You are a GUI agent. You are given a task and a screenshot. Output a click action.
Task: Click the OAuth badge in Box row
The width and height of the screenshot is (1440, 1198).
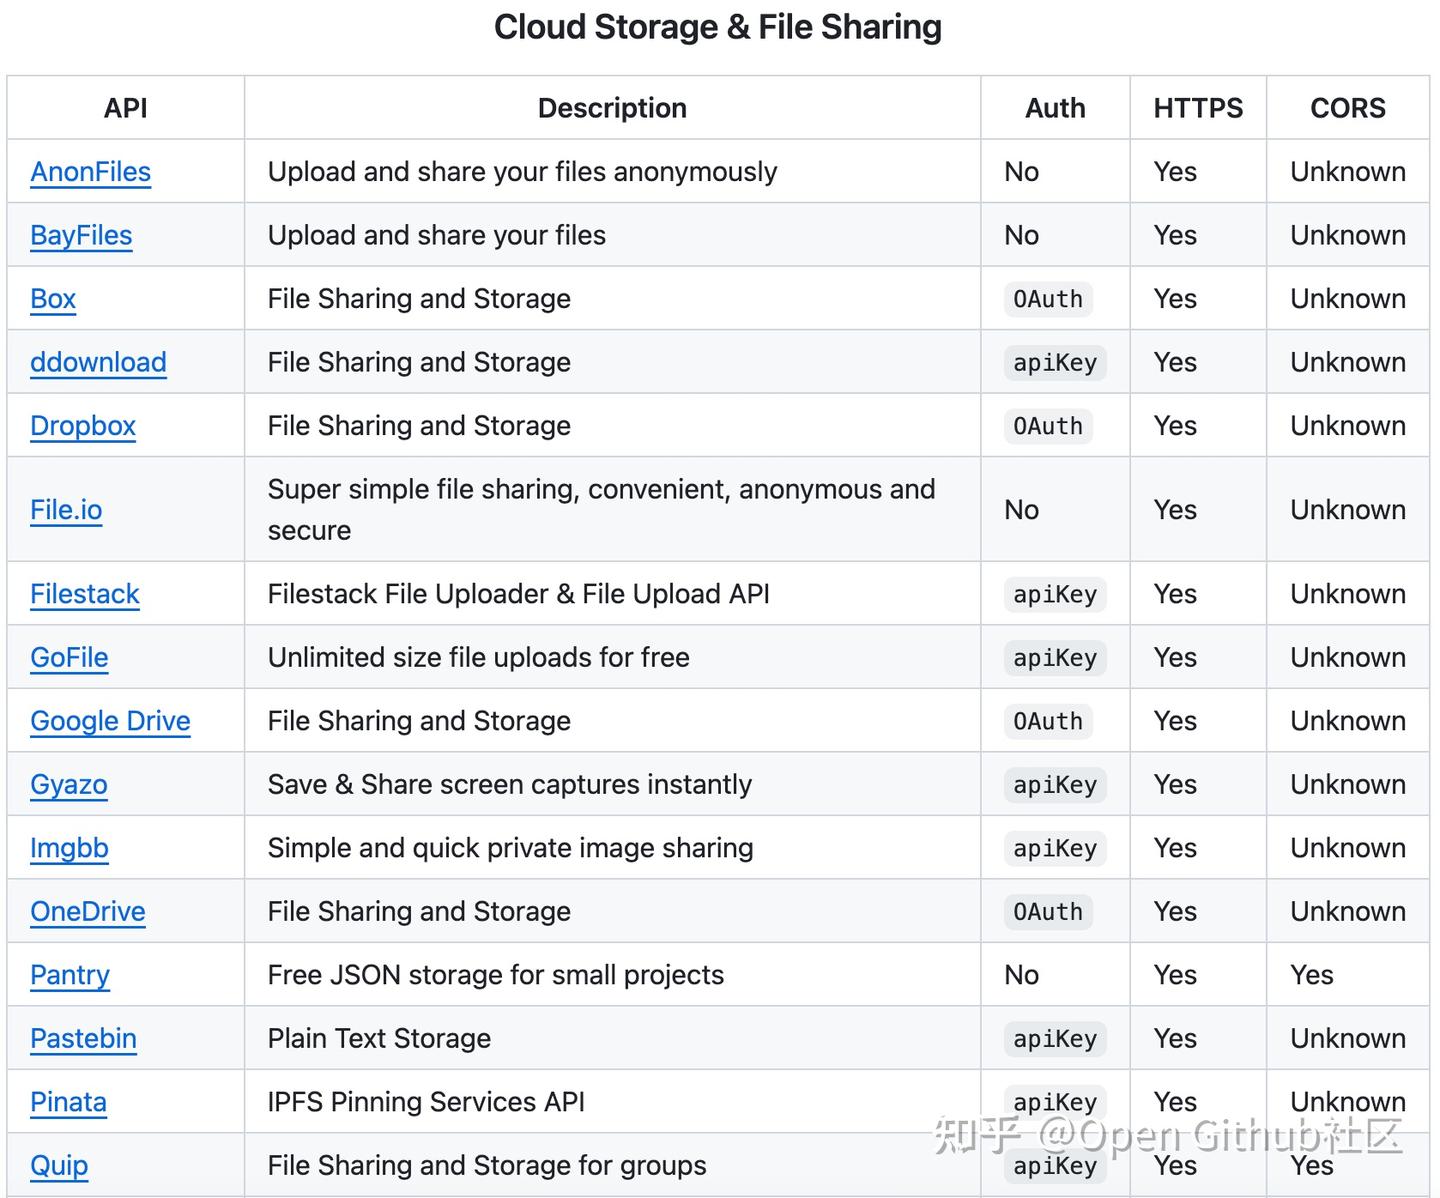coord(1047,299)
